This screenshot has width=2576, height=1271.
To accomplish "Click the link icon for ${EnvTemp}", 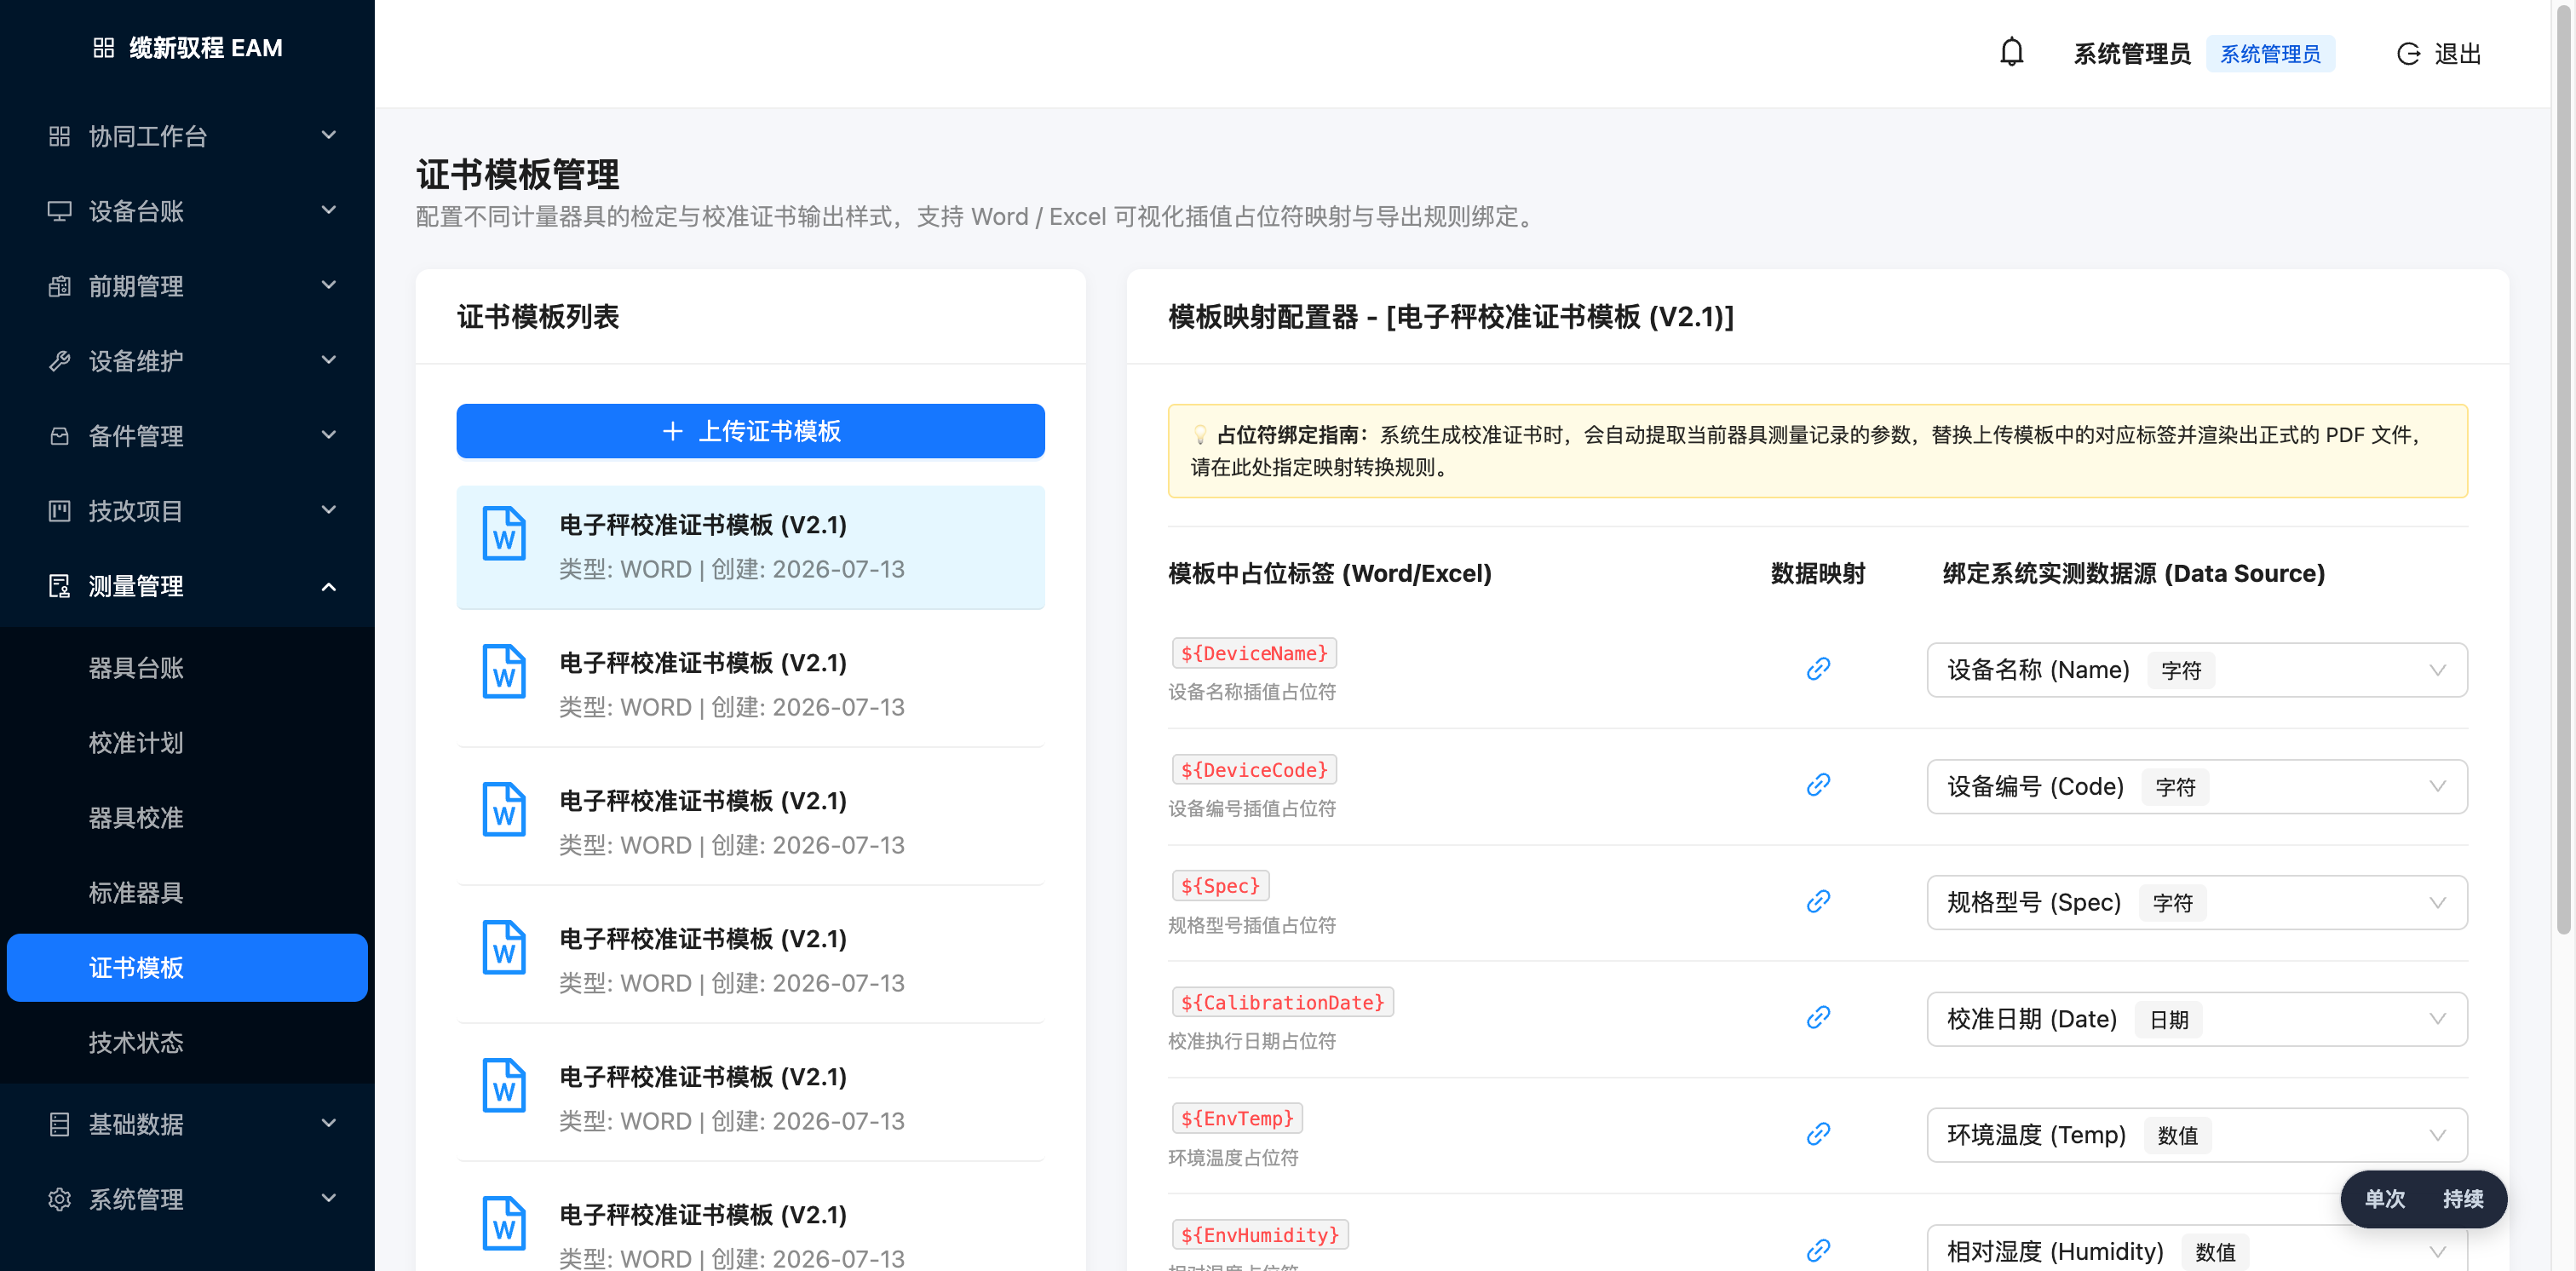I will pos(1818,1134).
